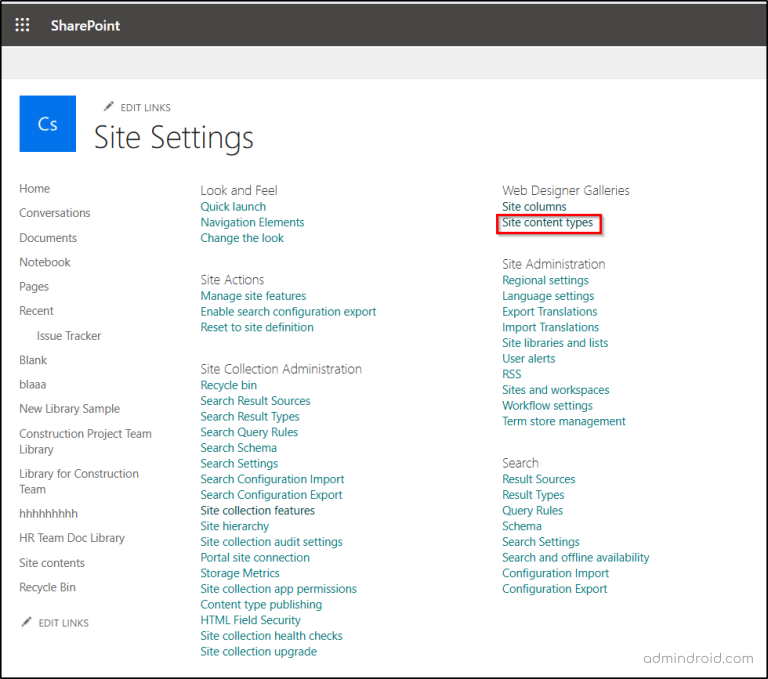Image resolution: width=768 pixels, height=679 pixels.
Task: Open Configuration Import under Search
Action: click(555, 573)
